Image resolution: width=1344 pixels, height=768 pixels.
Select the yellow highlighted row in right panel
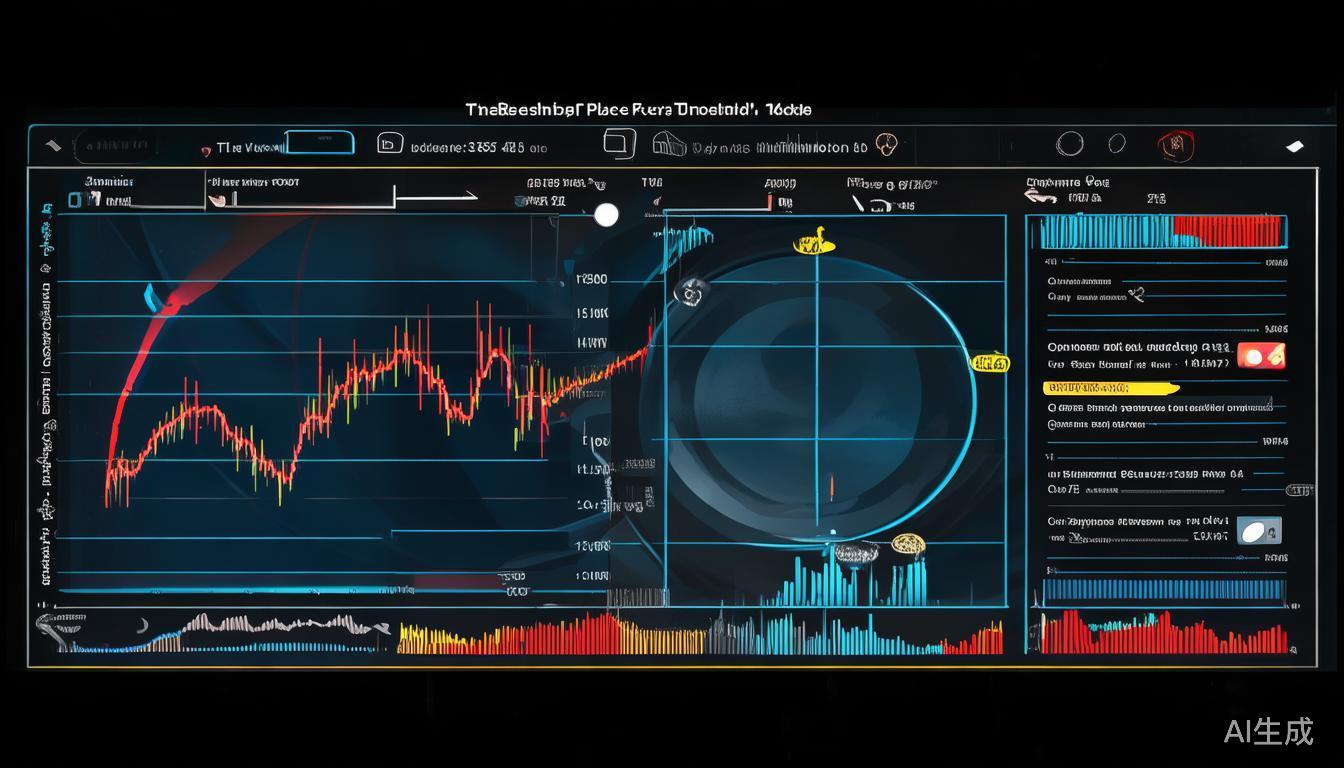1110,388
